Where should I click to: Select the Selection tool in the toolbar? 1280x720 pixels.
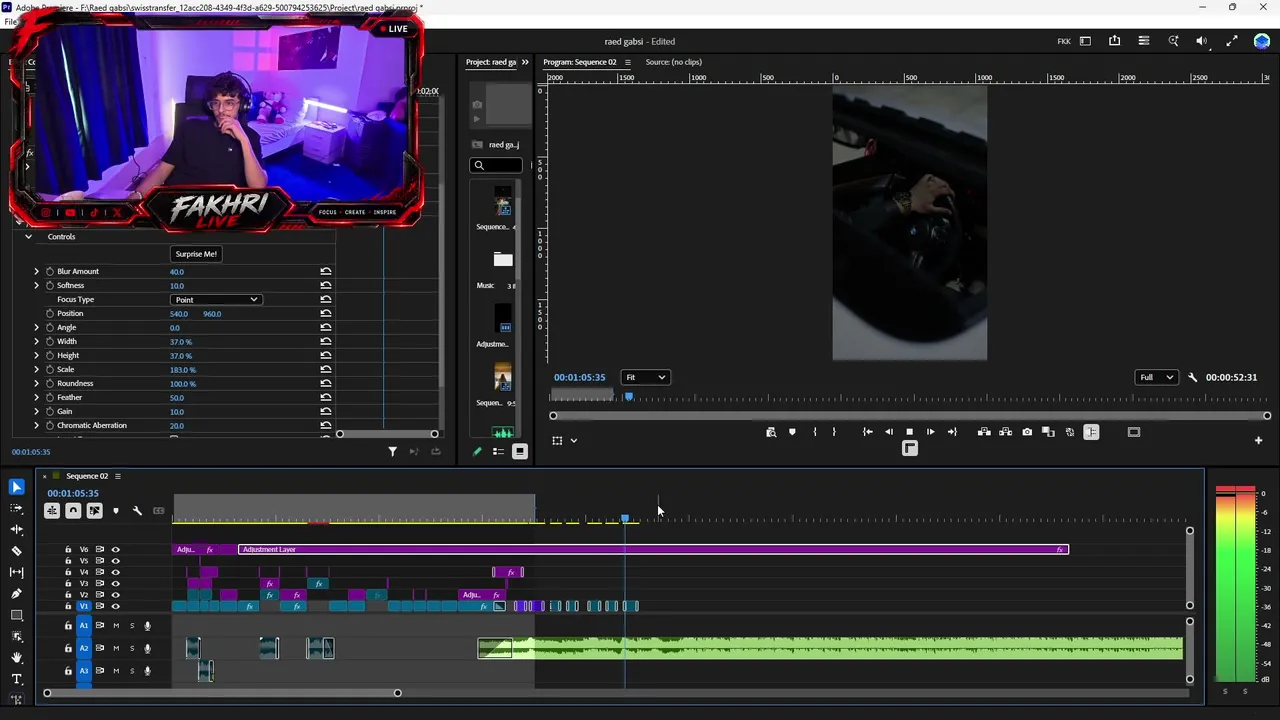(x=17, y=487)
